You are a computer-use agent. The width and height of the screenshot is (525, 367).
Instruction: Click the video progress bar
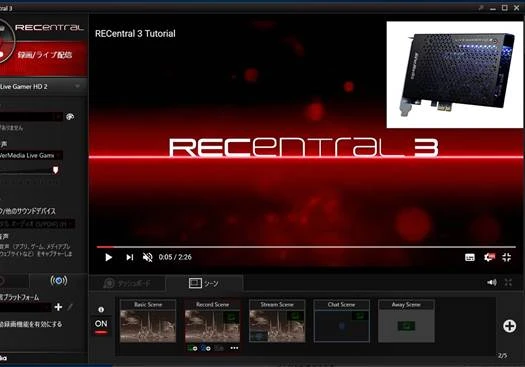coord(306,247)
